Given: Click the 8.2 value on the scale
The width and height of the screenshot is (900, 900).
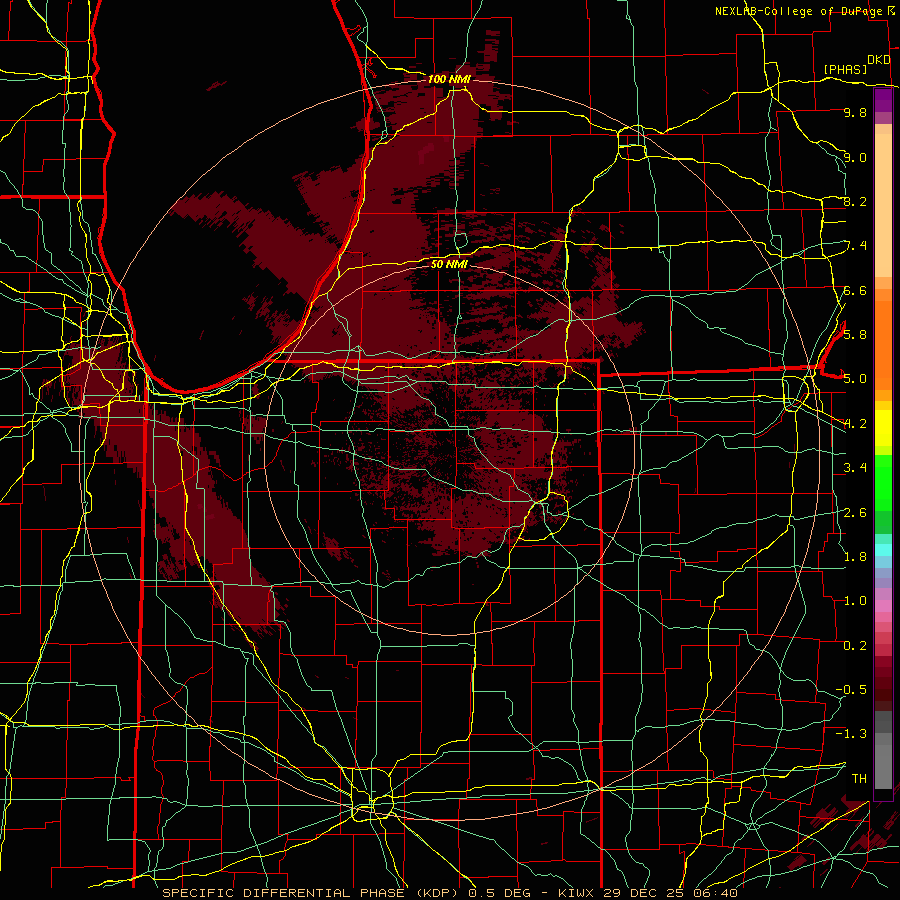Looking at the screenshot, I should point(855,201).
